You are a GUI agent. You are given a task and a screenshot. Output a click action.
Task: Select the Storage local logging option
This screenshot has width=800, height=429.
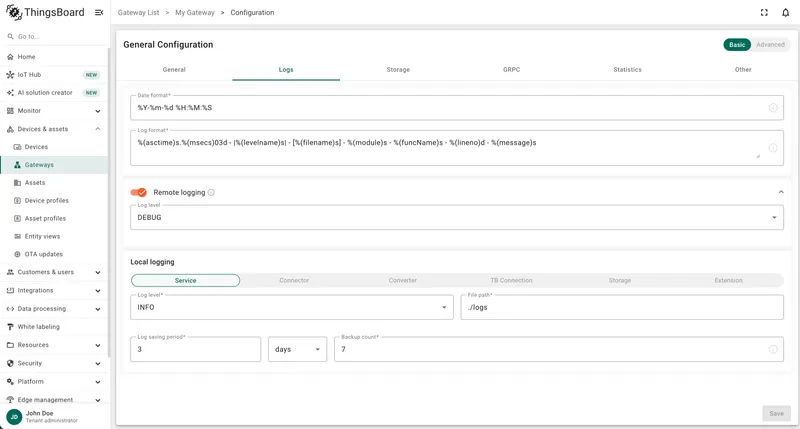coord(620,281)
